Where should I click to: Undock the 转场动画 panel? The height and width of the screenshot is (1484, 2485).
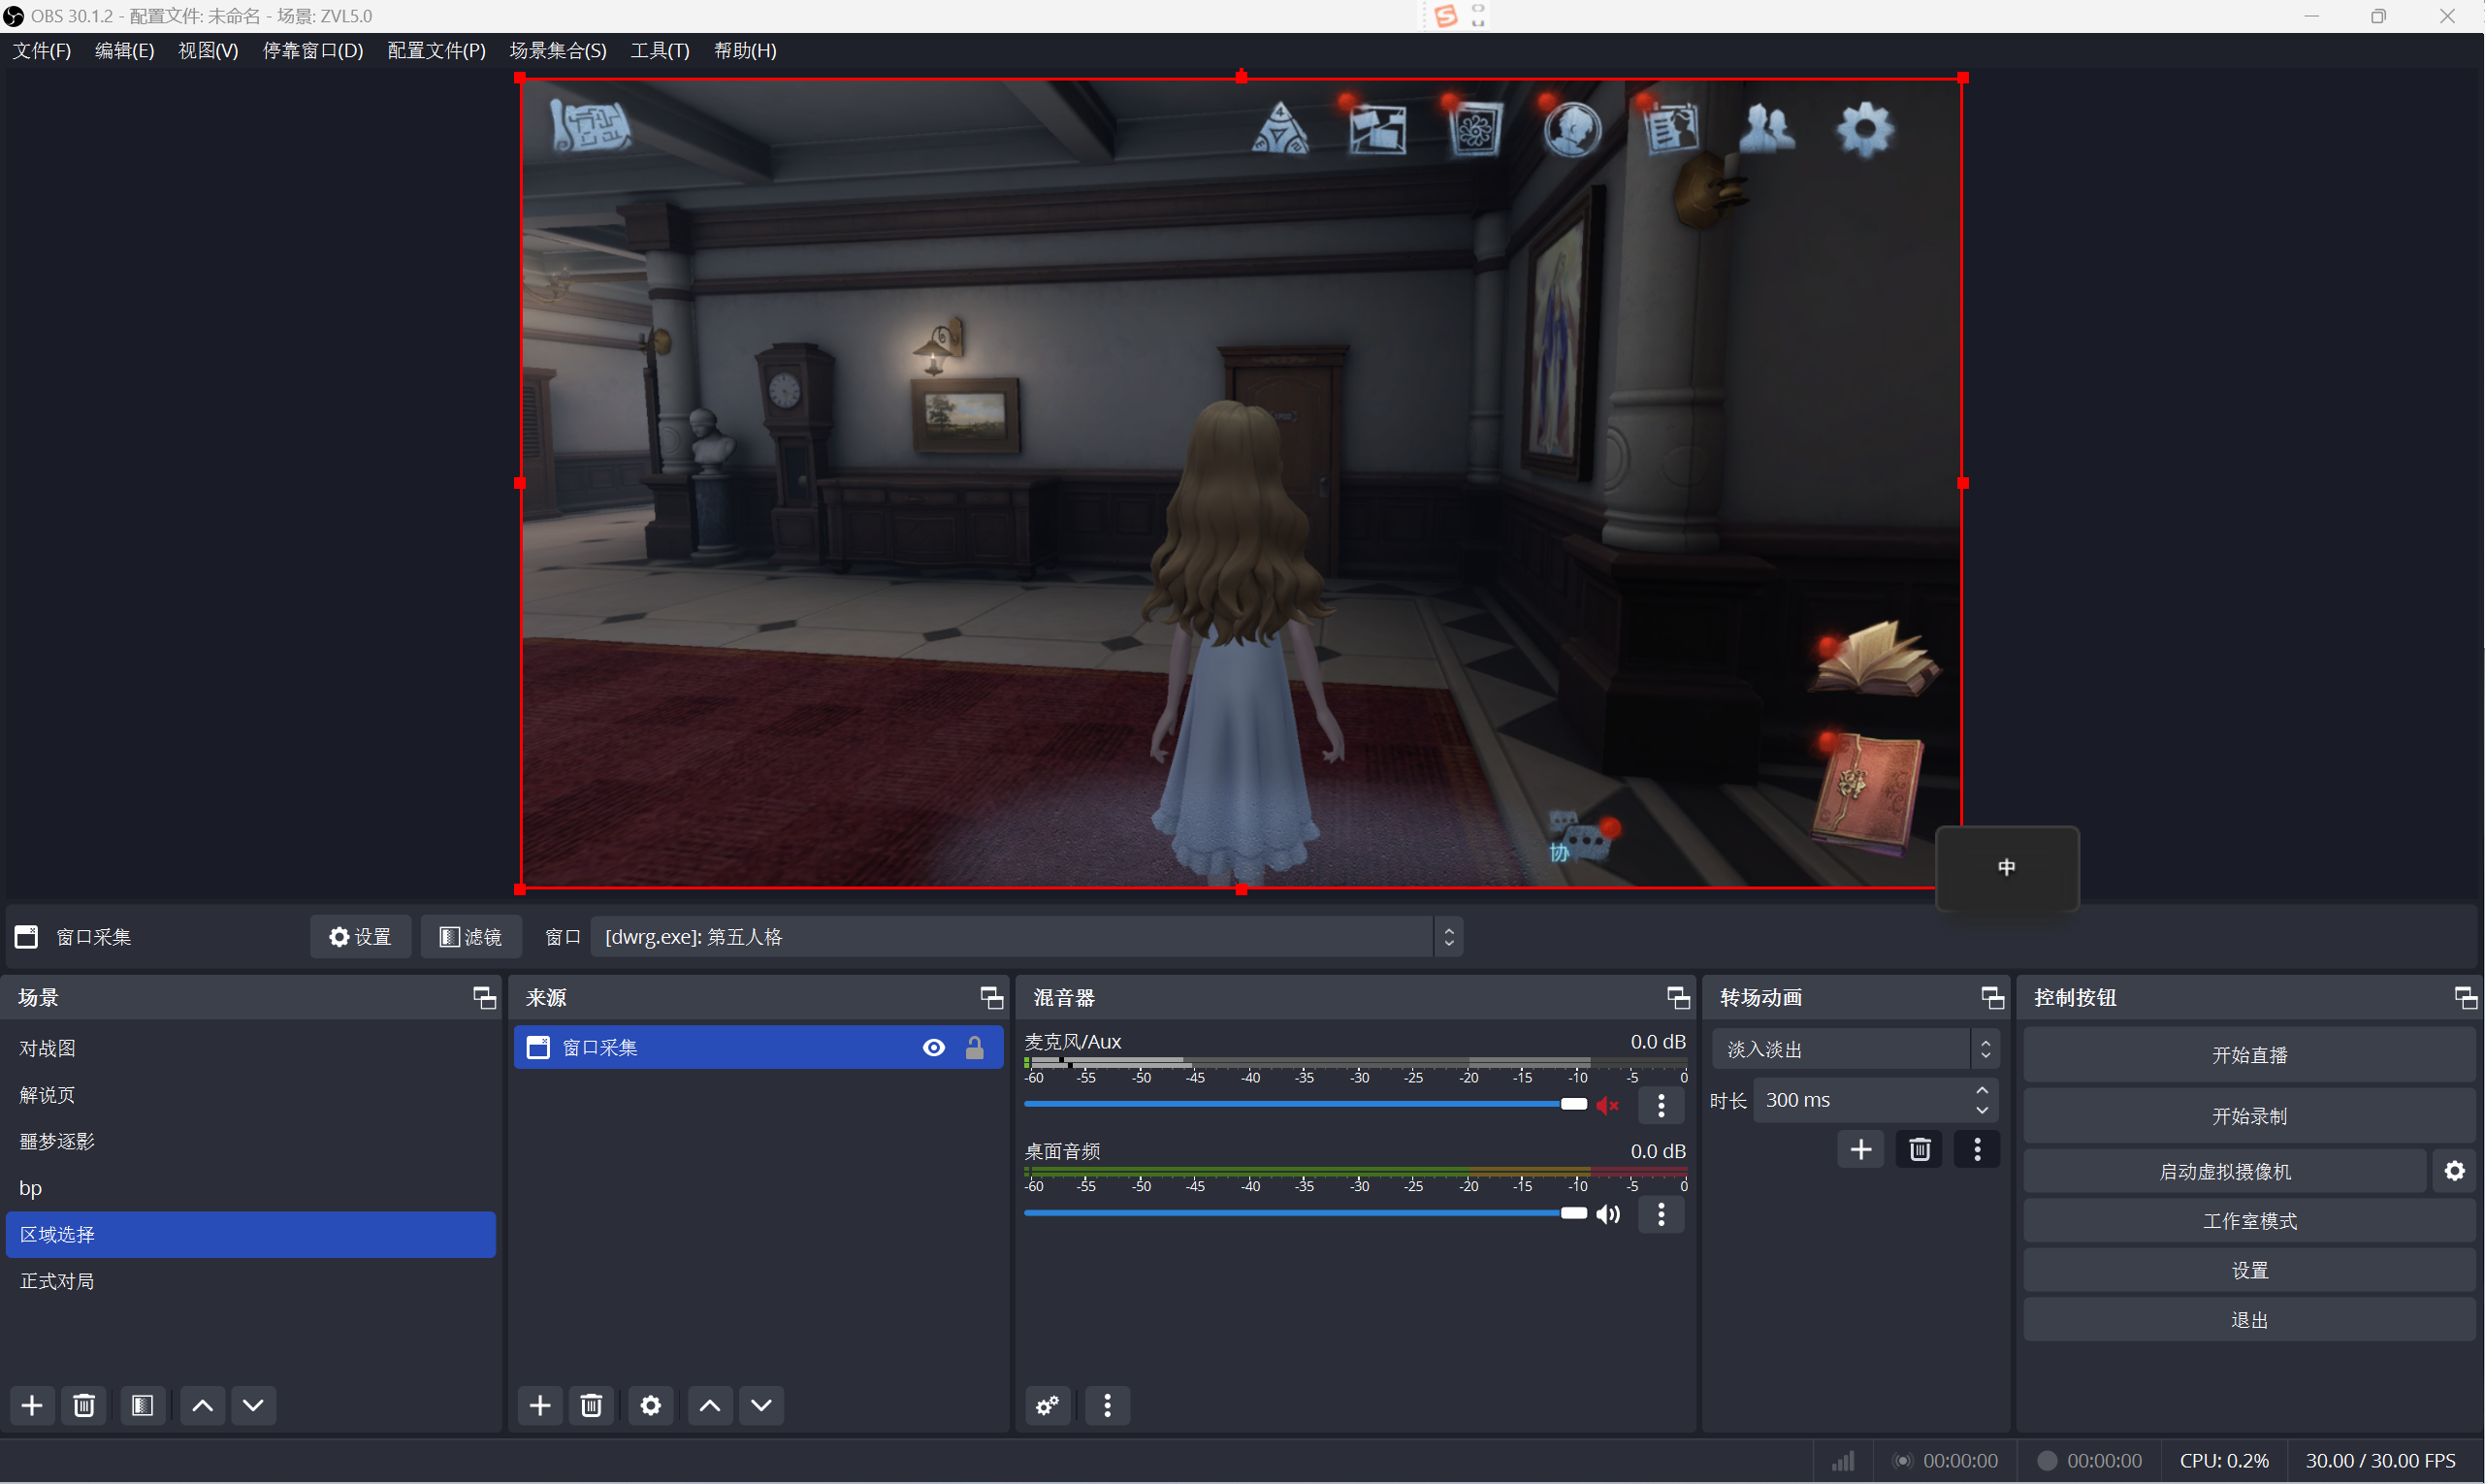(x=1992, y=997)
